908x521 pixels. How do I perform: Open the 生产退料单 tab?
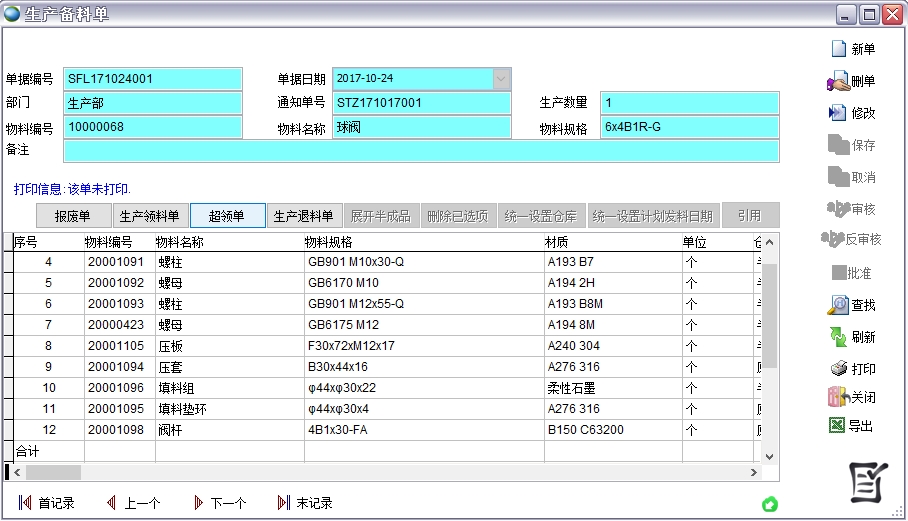point(304,216)
